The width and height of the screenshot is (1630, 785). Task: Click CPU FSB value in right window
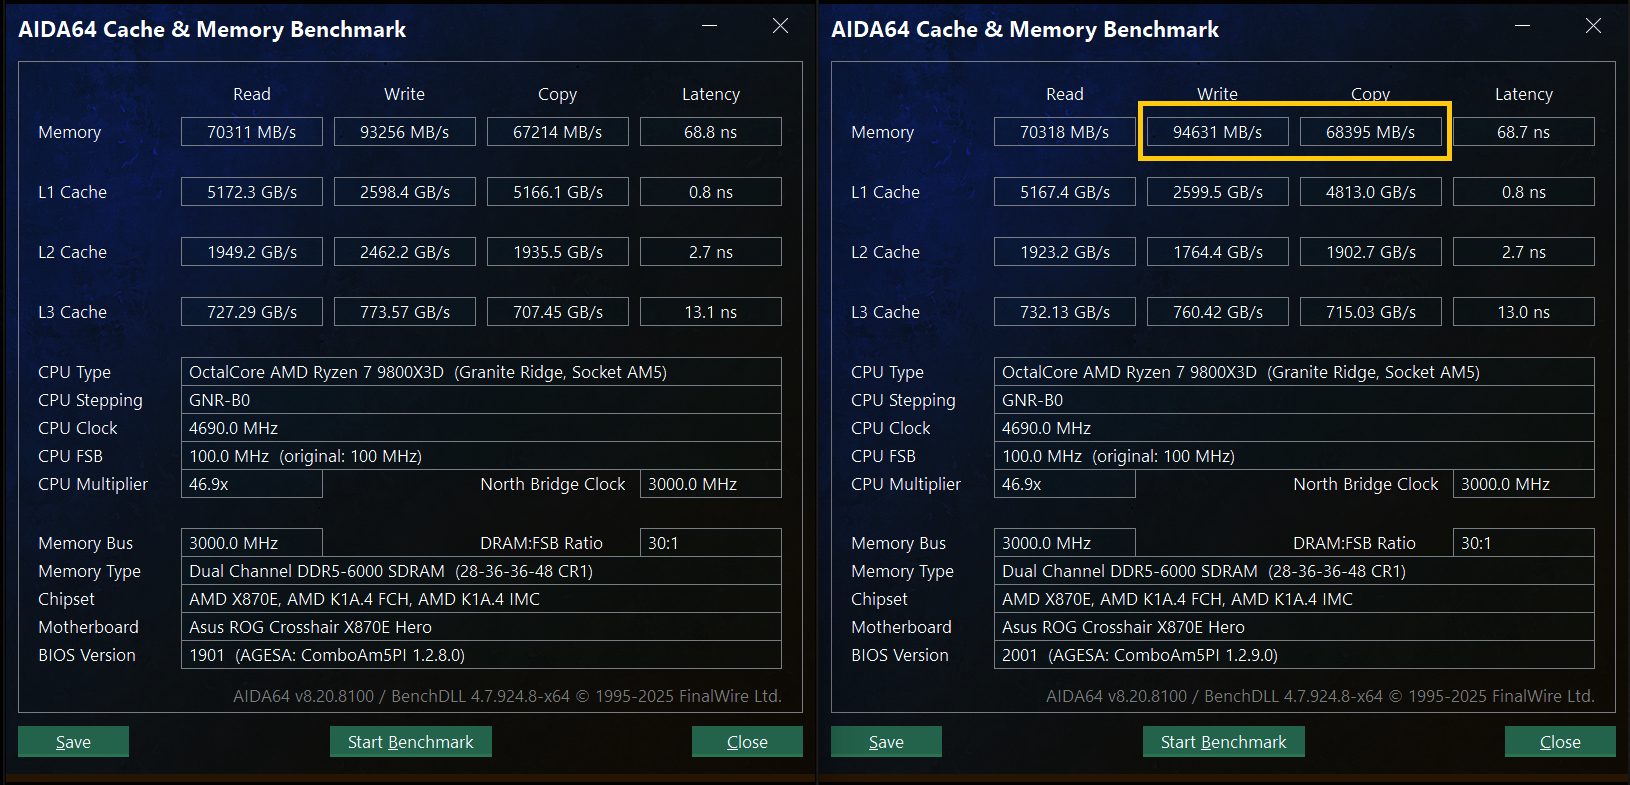pyautogui.click(x=1294, y=456)
